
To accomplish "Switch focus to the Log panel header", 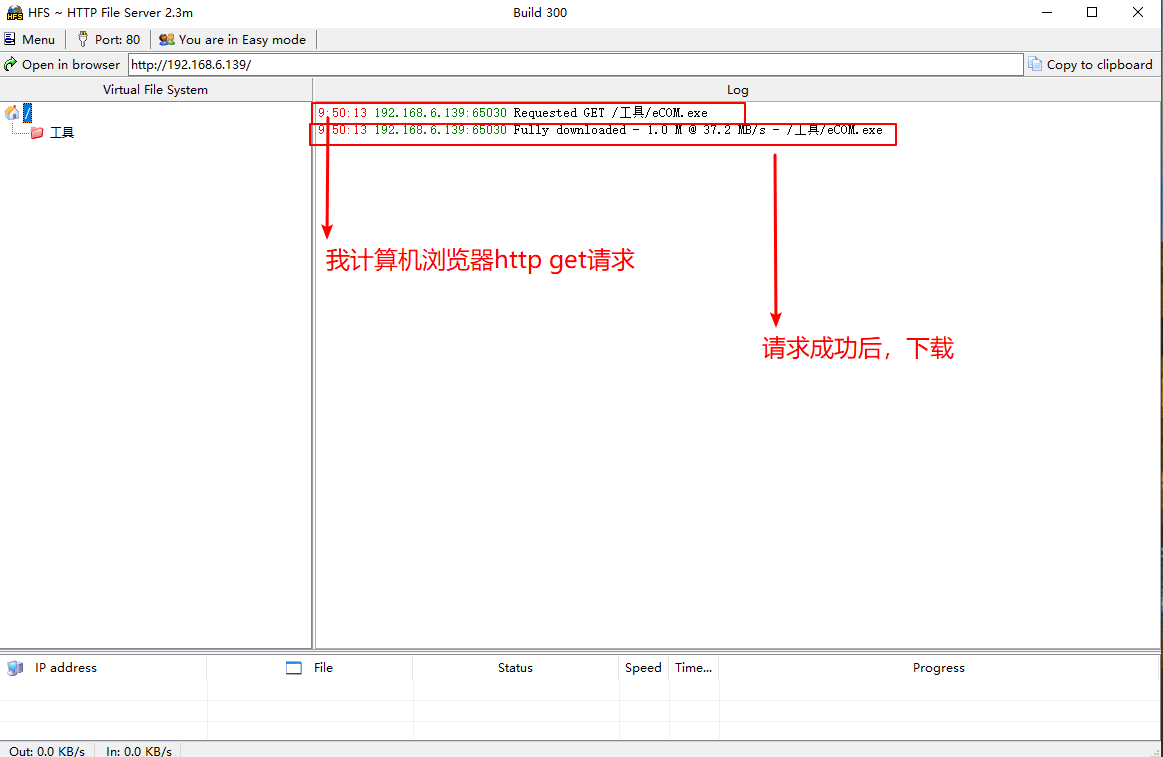I will point(738,89).
